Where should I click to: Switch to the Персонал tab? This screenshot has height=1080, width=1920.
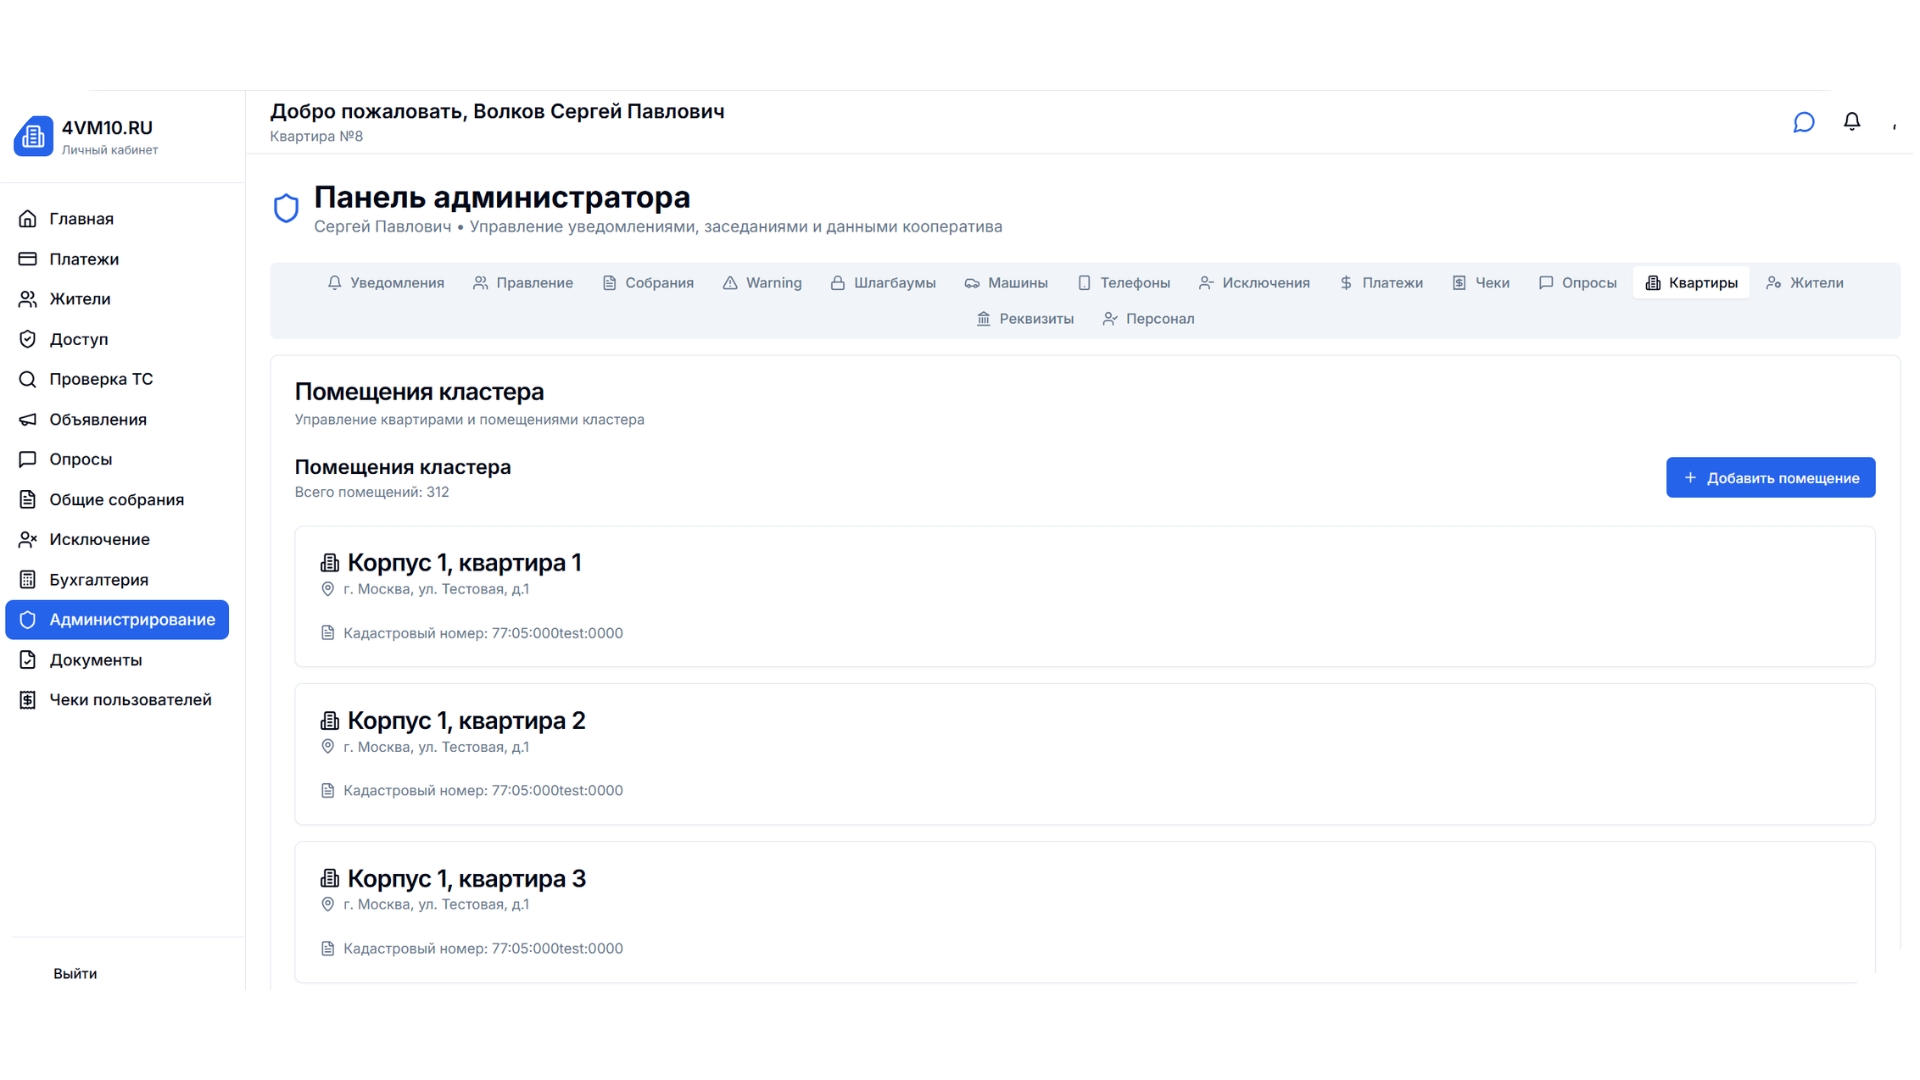tap(1148, 318)
